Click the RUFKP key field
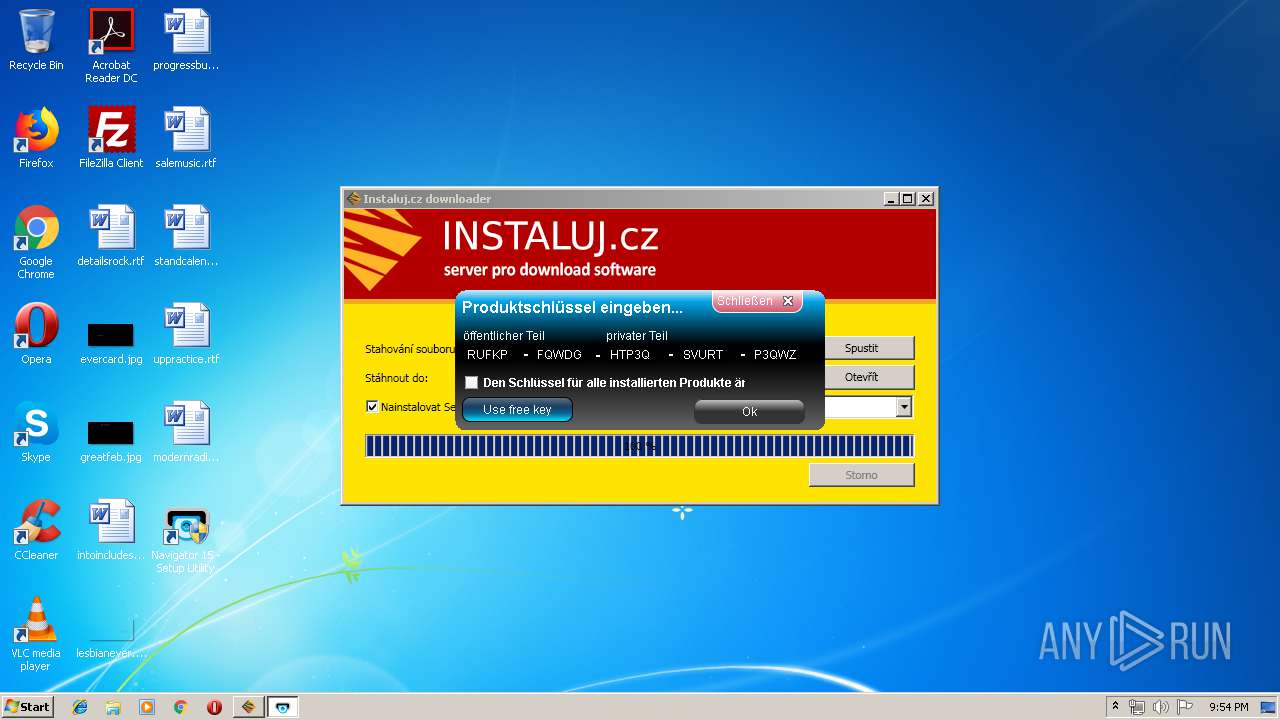Screen dimensions: 1280x720 488,355
